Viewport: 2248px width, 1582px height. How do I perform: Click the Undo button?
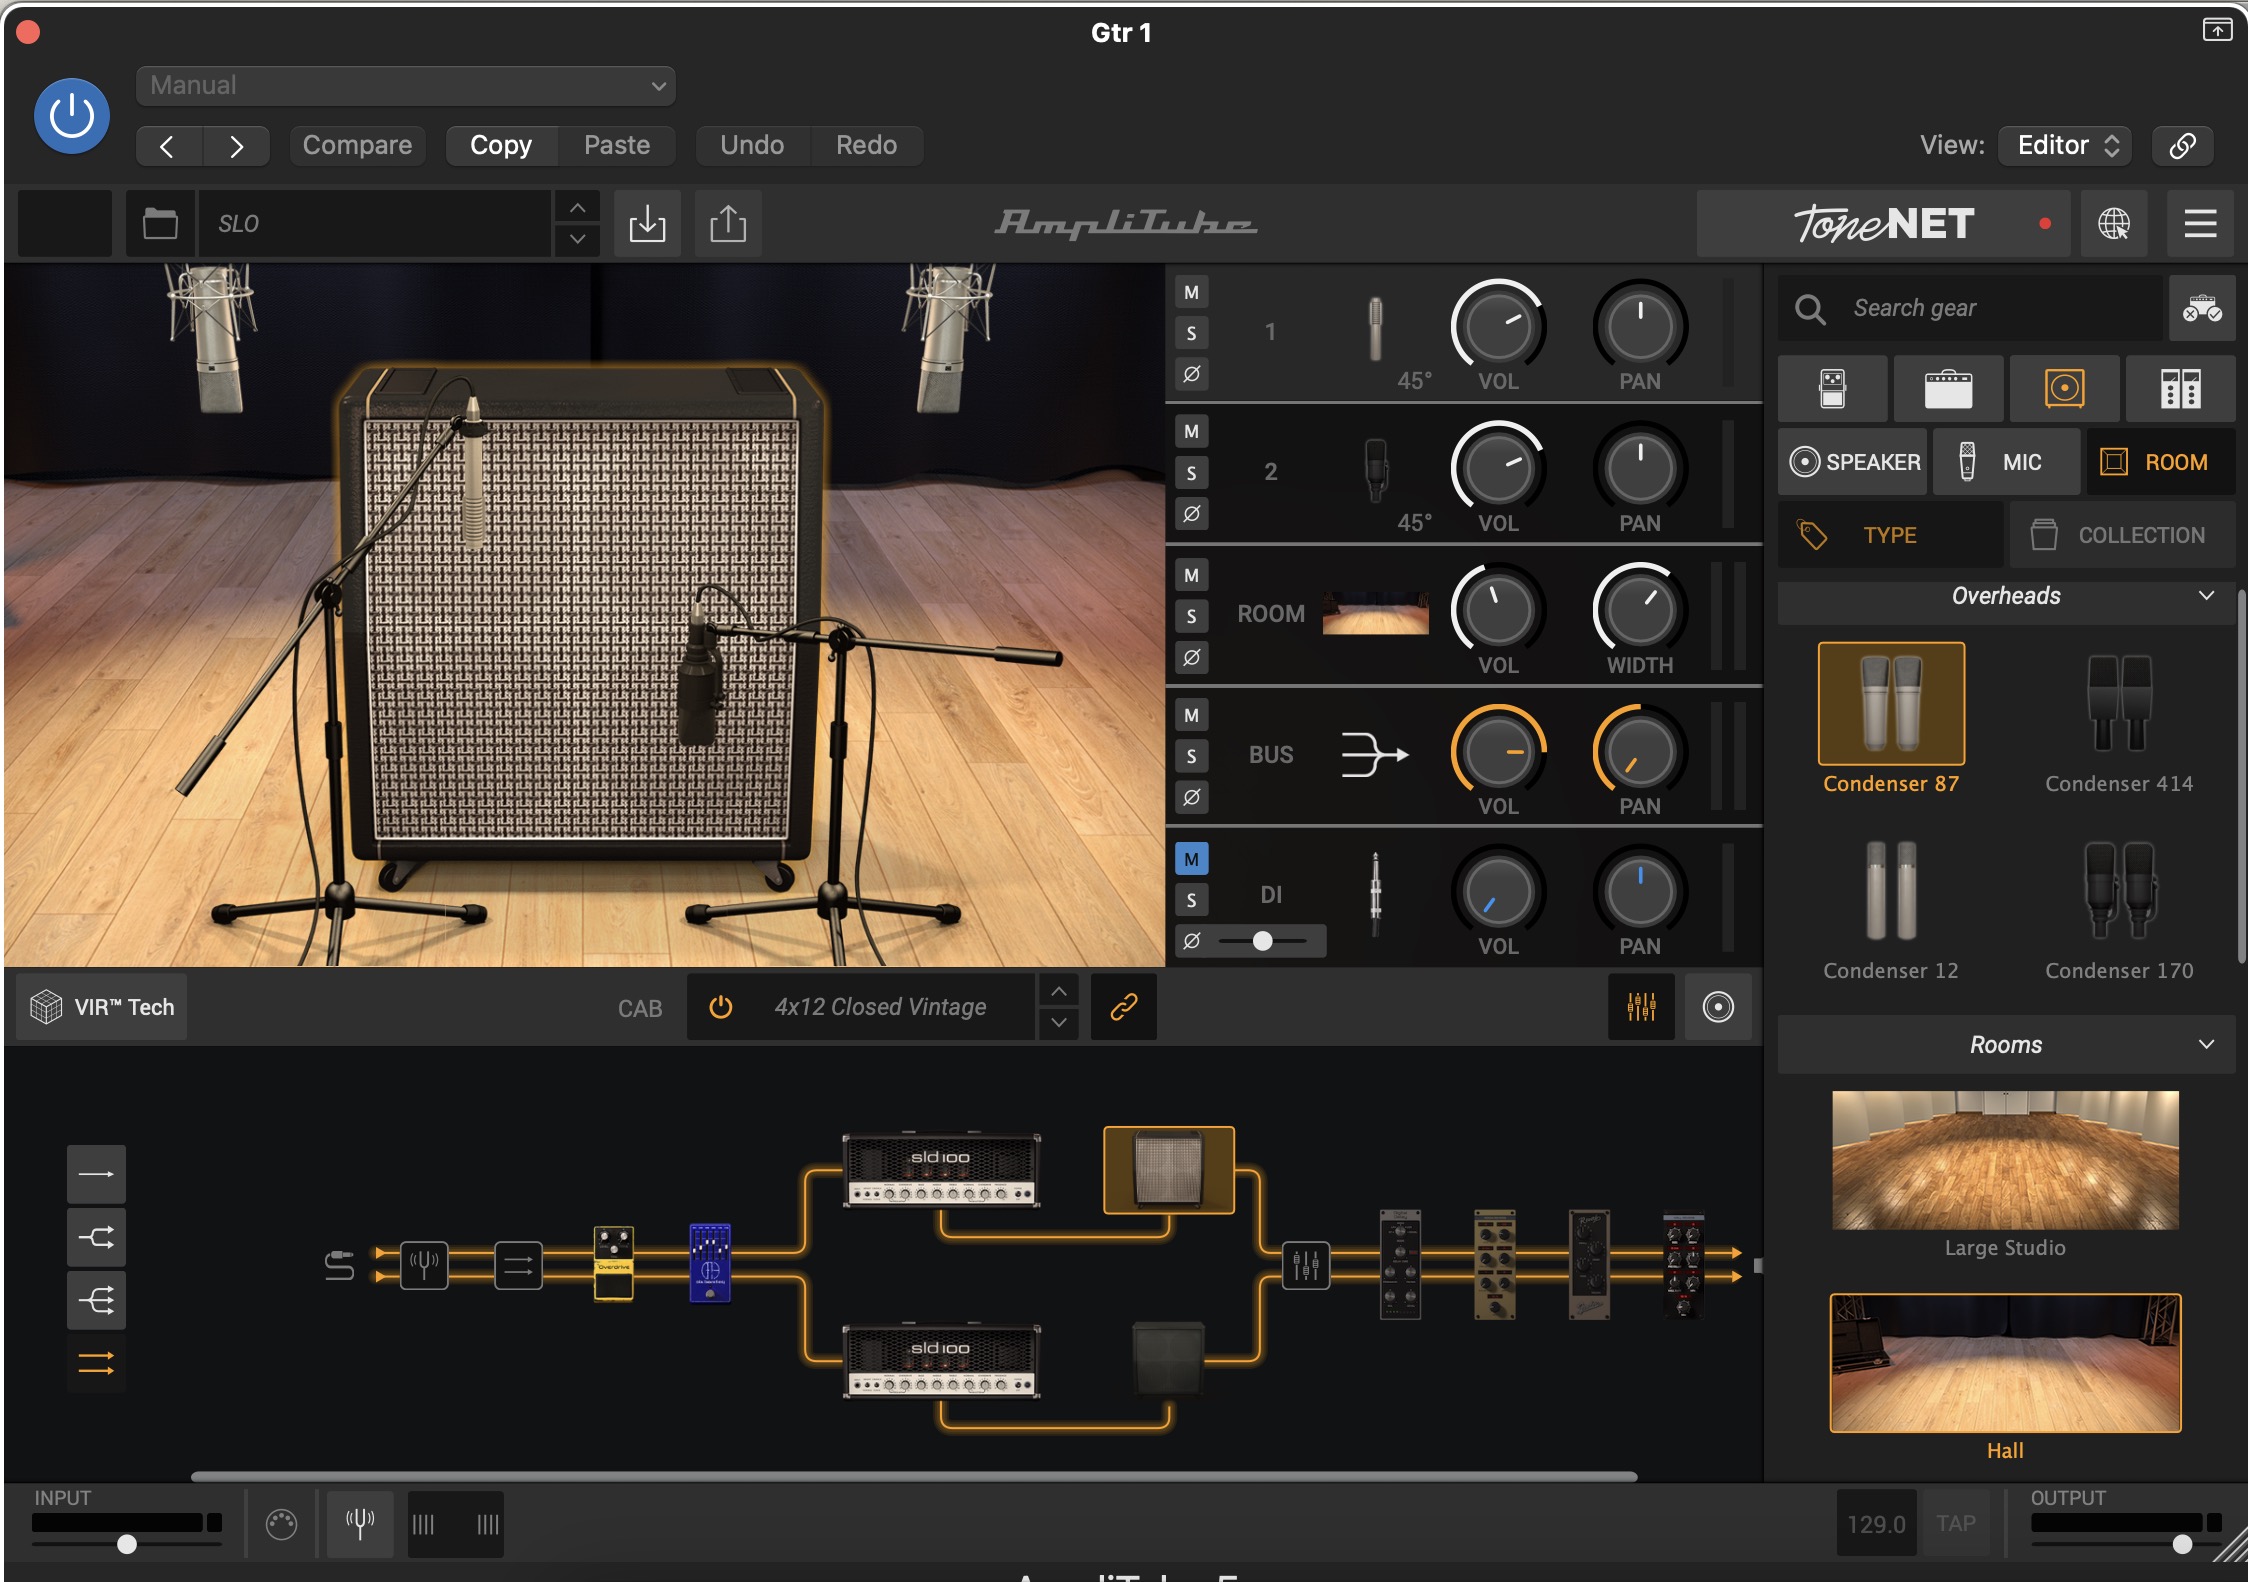click(752, 146)
